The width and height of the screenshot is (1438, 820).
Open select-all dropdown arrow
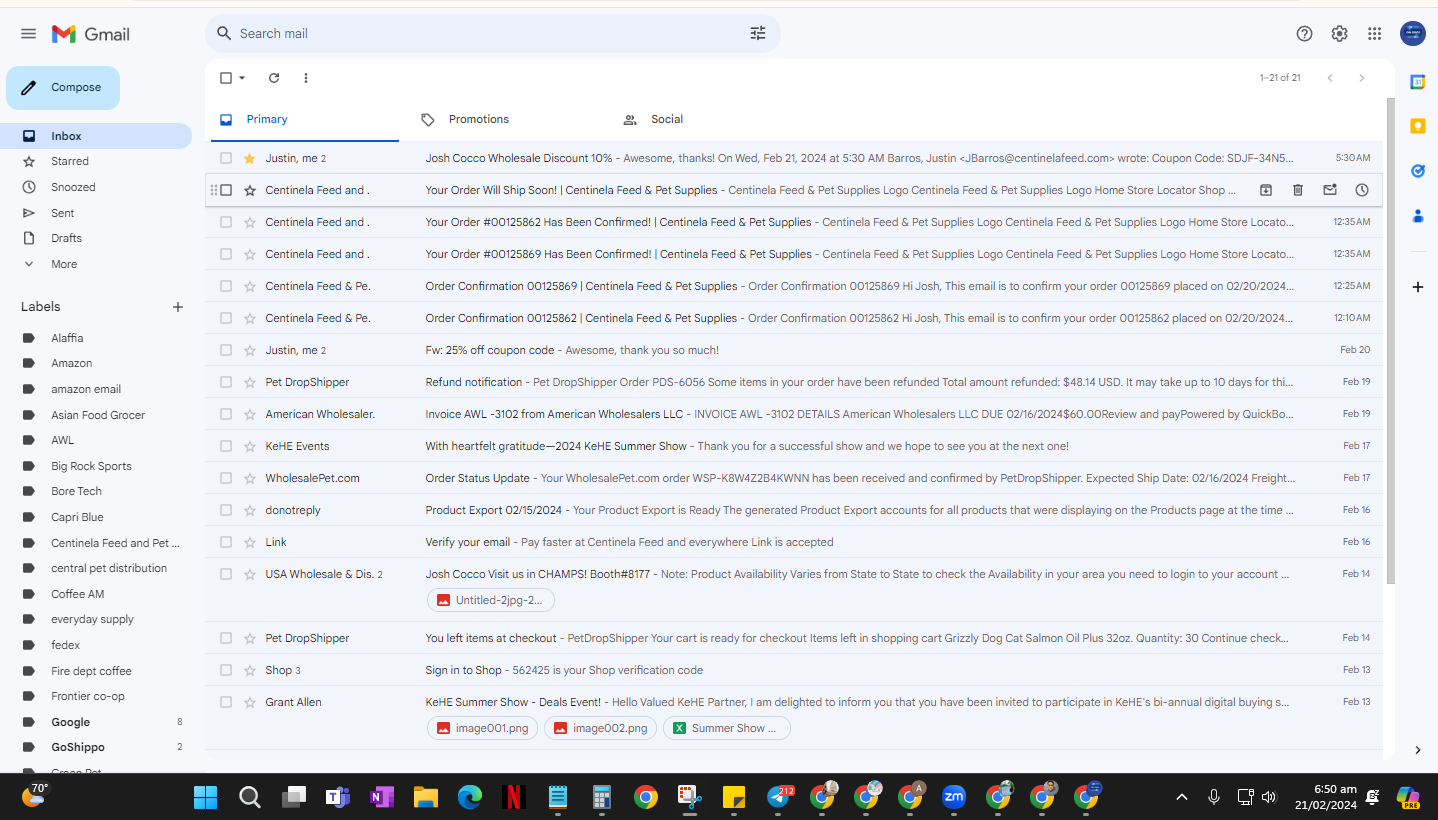(242, 78)
